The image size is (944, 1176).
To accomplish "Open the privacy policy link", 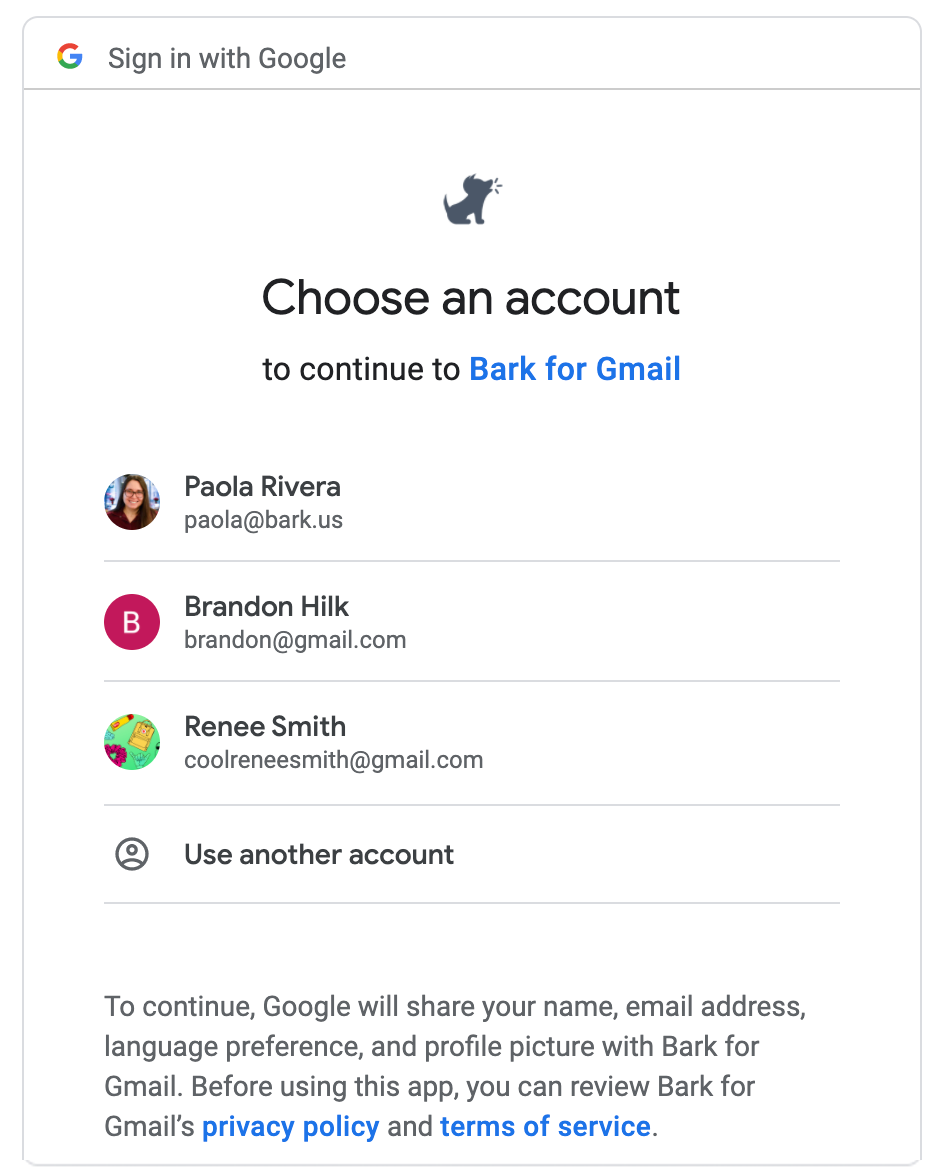I will (291, 1126).
